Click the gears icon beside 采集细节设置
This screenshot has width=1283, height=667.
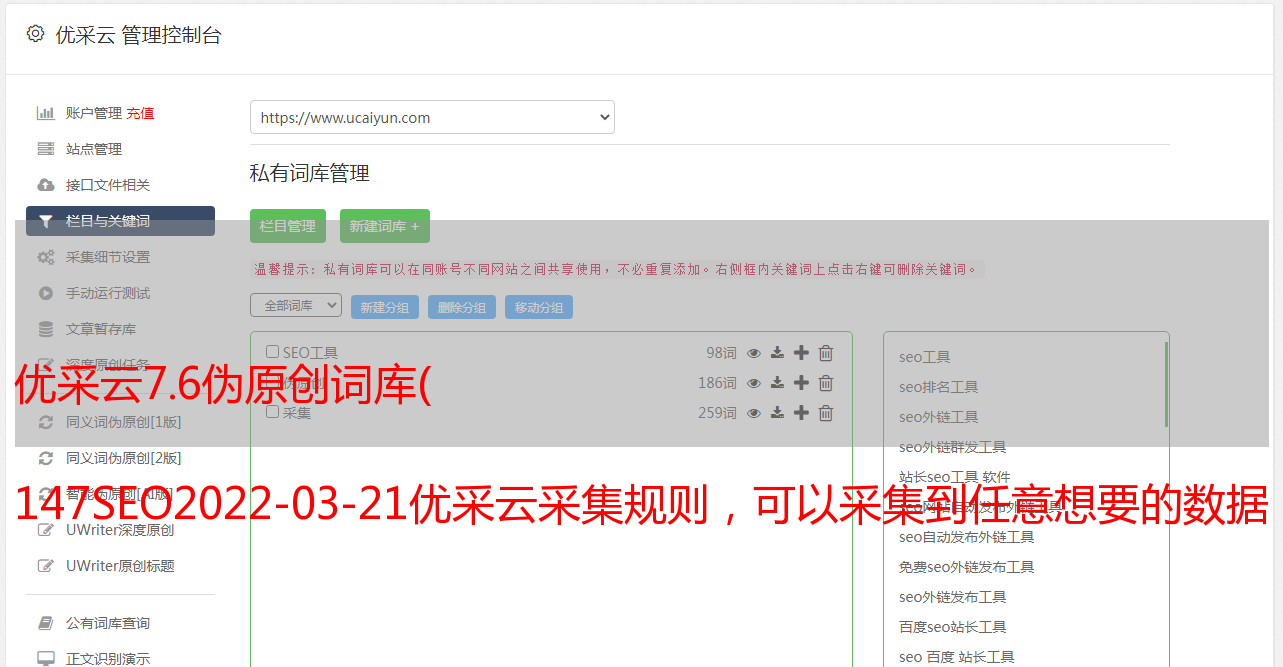tap(46, 257)
